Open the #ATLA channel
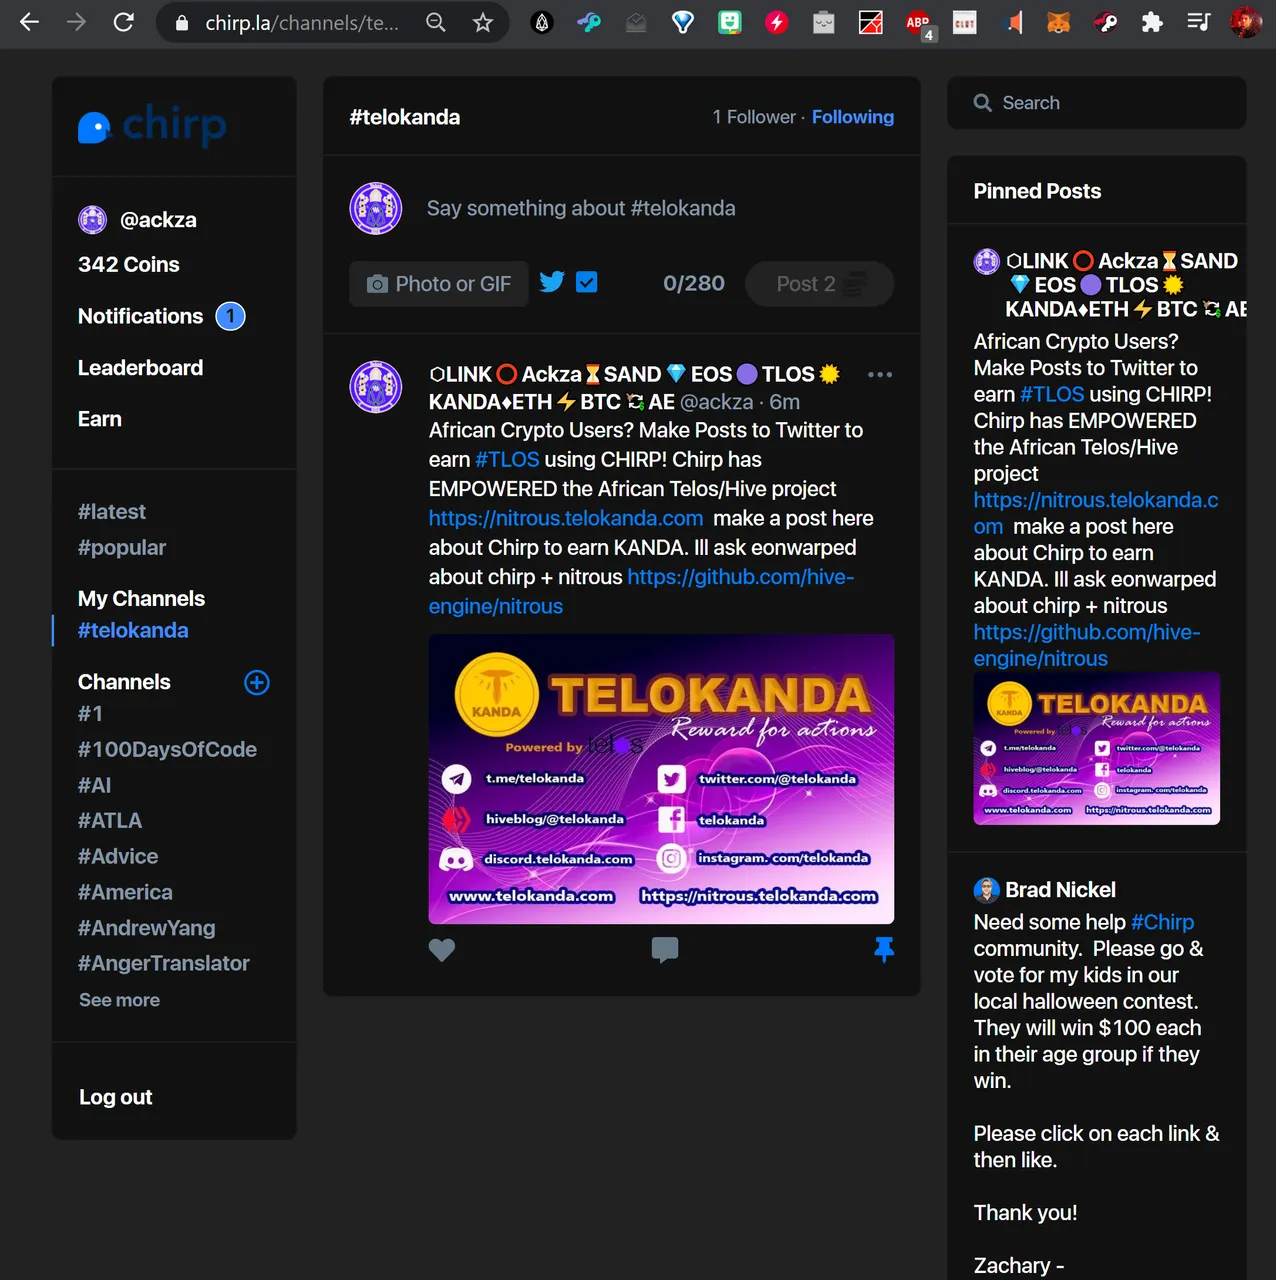The width and height of the screenshot is (1276, 1280). pyautogui.click(x=110, y=821)
